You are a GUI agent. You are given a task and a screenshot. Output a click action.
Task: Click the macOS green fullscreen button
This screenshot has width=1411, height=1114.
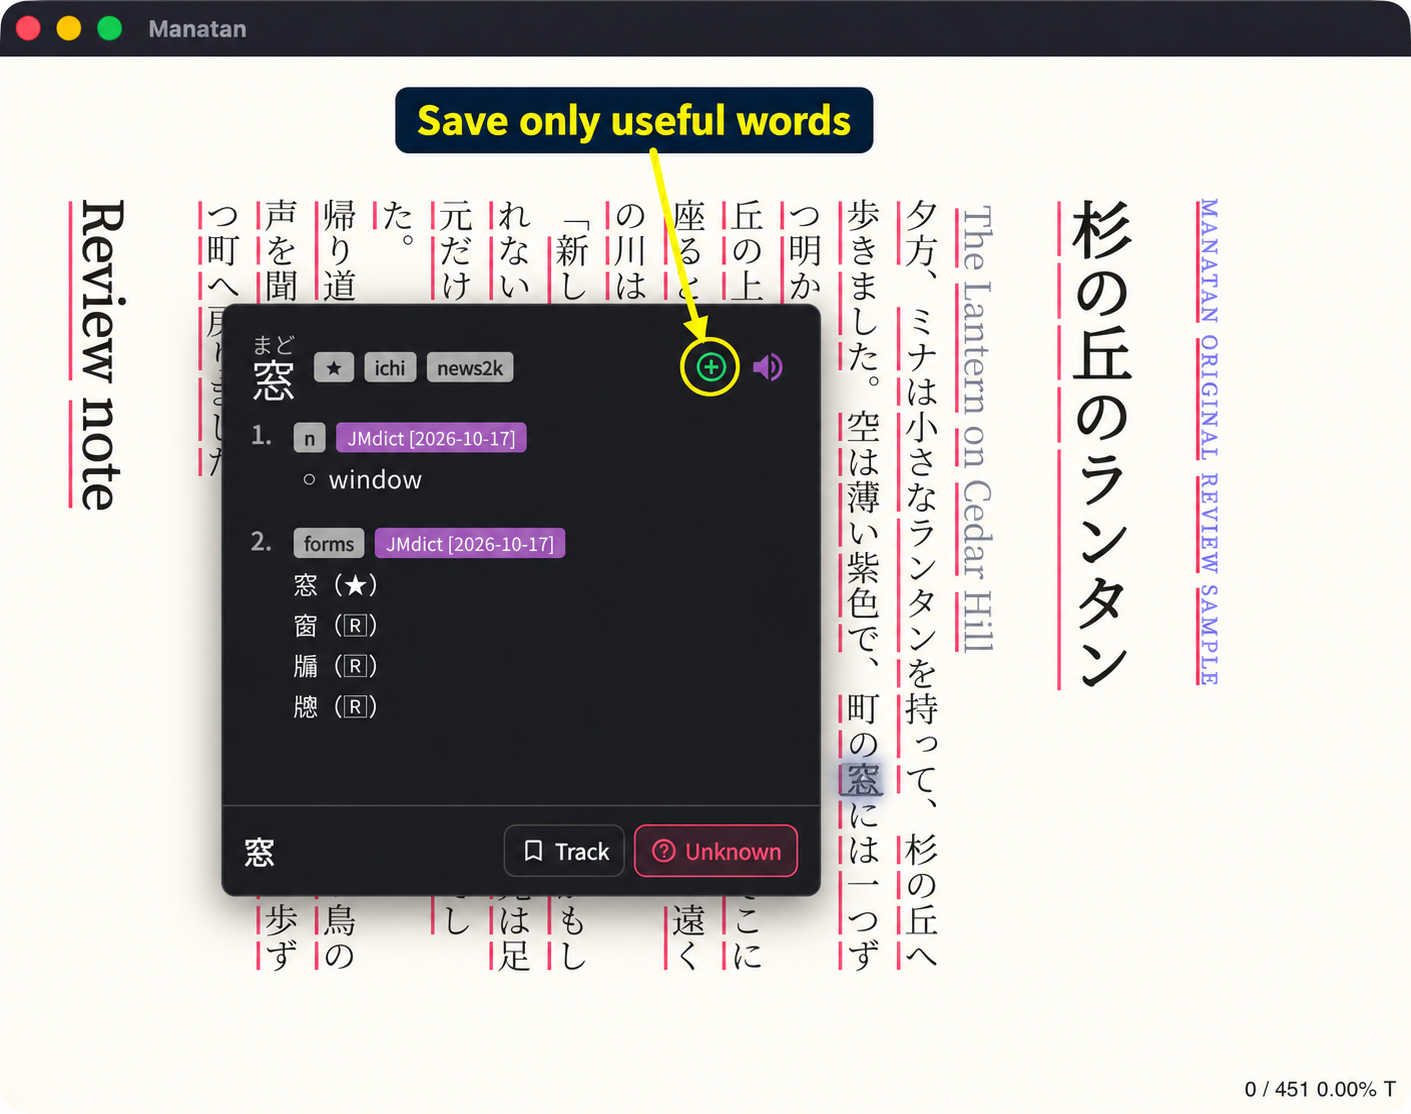[110, 28]
